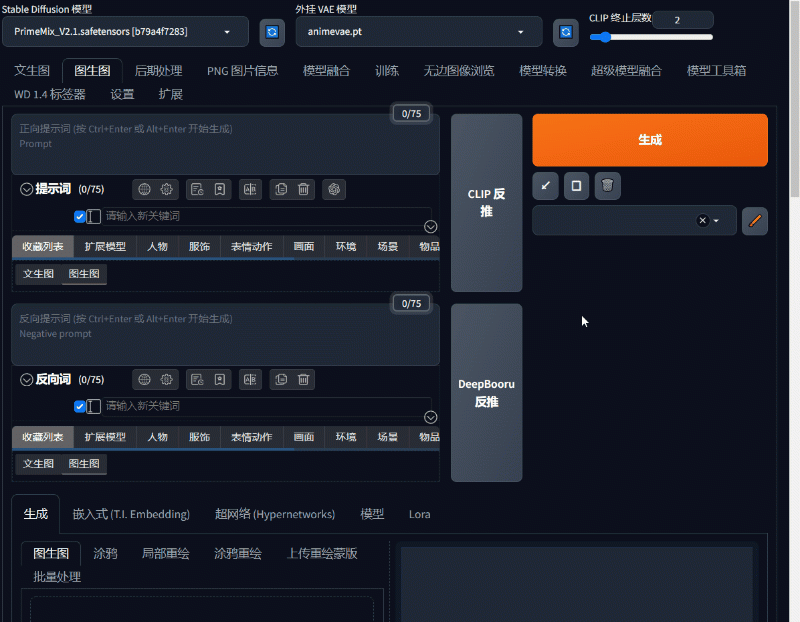Screen dimensions: 800x622
Task: Switch to the 涂鸦重绘 tab
Action: (238, 554)
